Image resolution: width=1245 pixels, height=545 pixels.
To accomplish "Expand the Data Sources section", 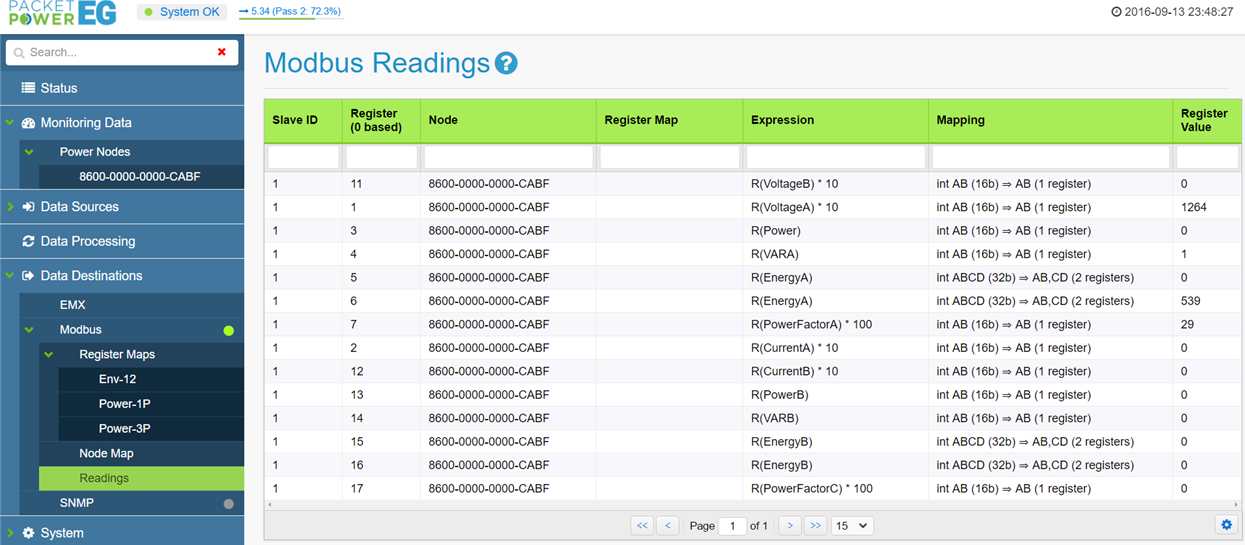I will pyautogui.click(x=11, y=207).
